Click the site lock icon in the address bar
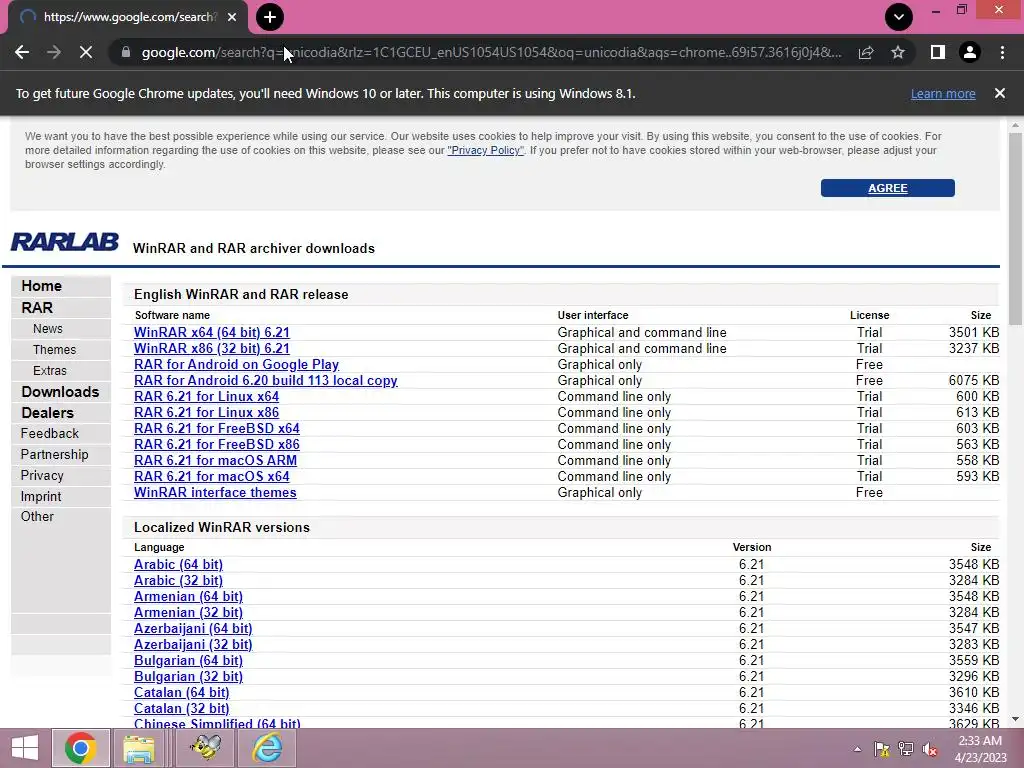The image size is (1024, 768). 125,52
